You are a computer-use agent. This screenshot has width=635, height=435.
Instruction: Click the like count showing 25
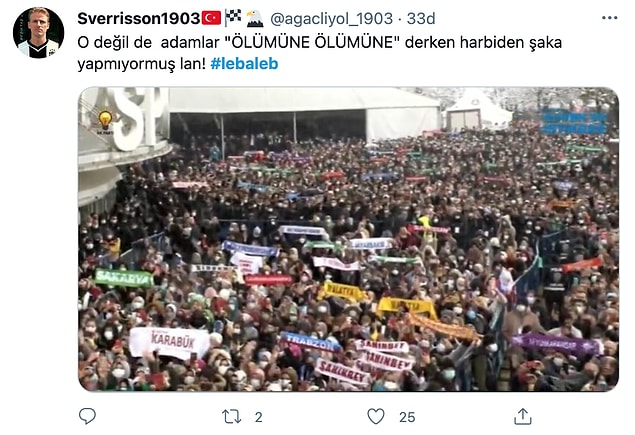407,417
